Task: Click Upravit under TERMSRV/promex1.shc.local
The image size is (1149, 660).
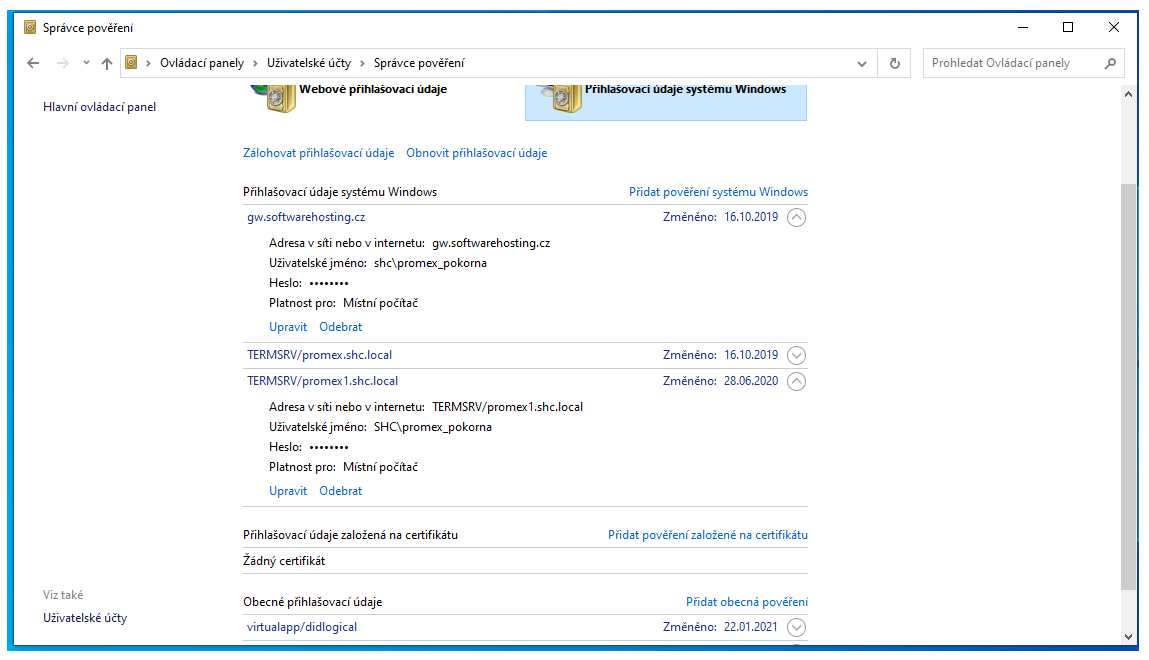Action: pos(288,491)
